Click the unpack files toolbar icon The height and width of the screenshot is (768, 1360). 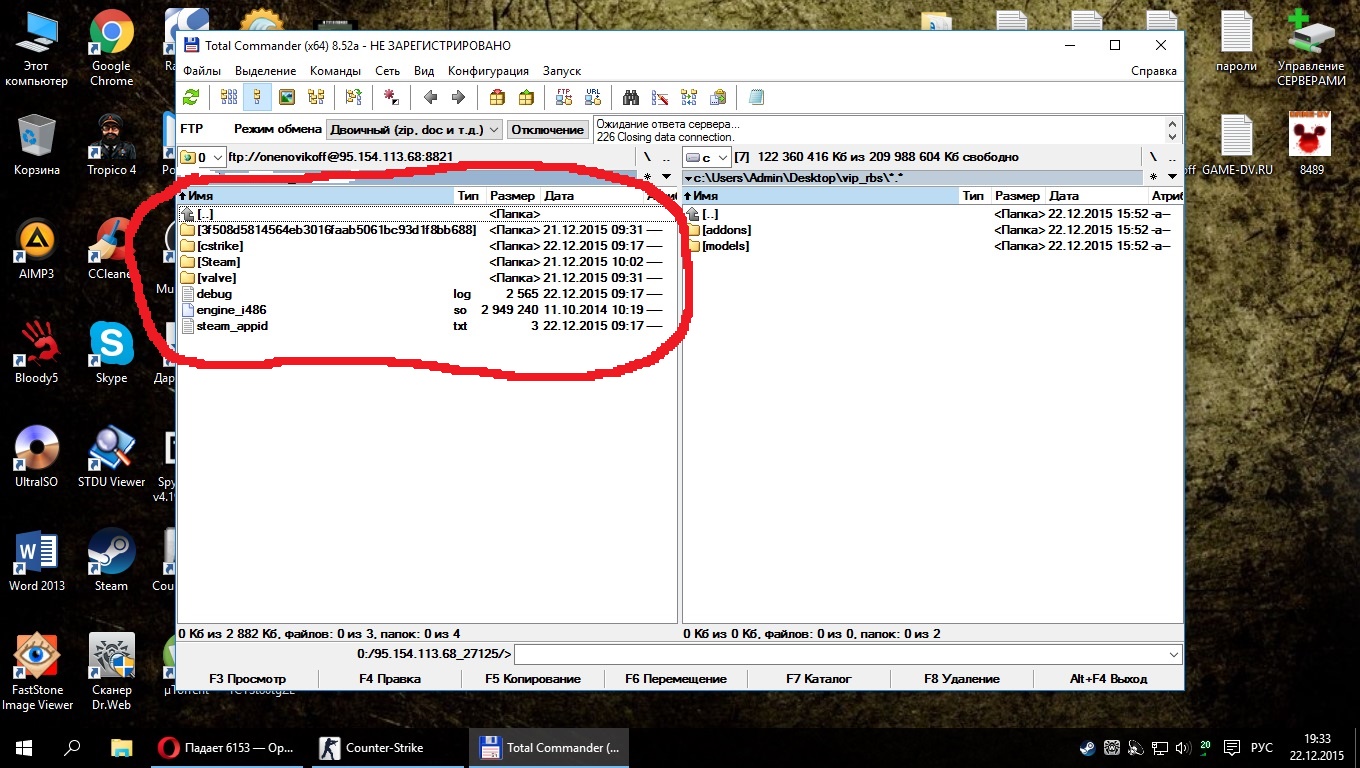[x=526, y=97]
